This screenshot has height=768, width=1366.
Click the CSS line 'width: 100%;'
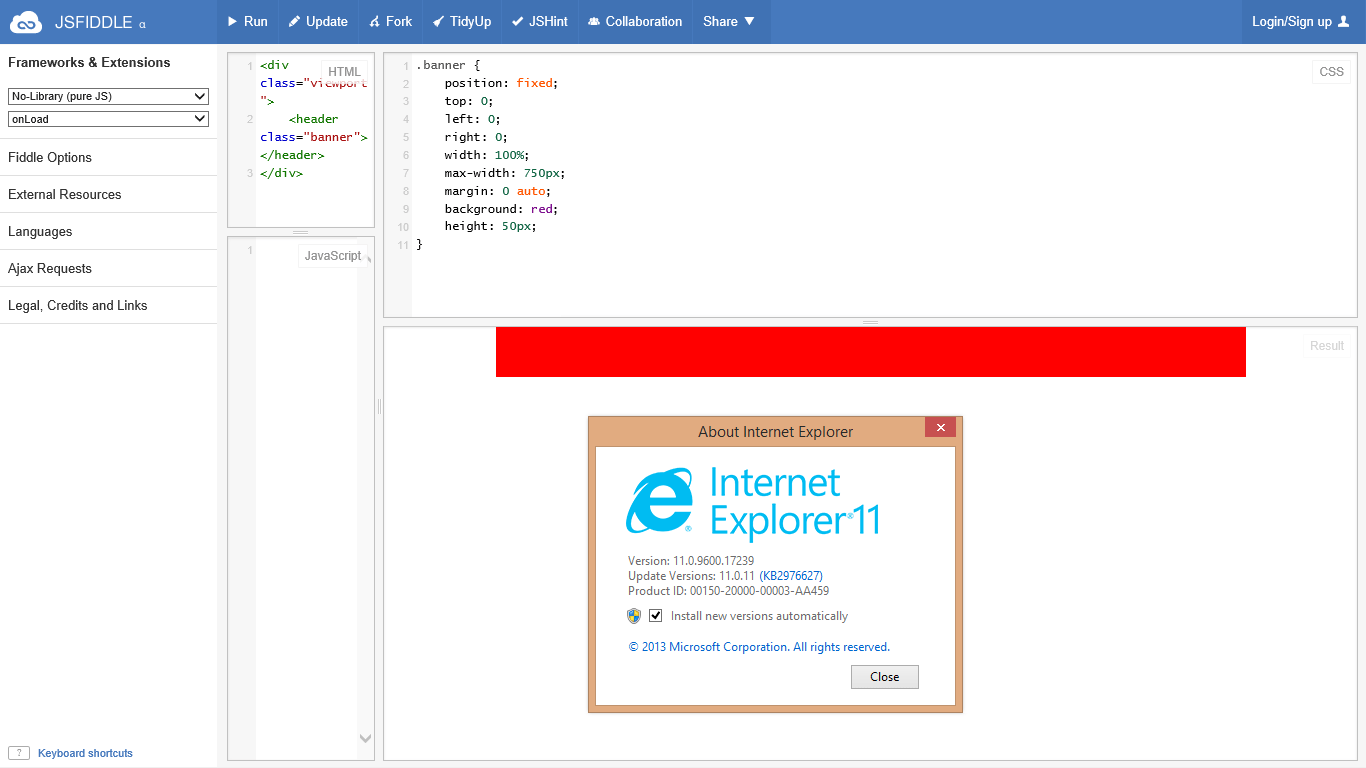tap(487, 155)
